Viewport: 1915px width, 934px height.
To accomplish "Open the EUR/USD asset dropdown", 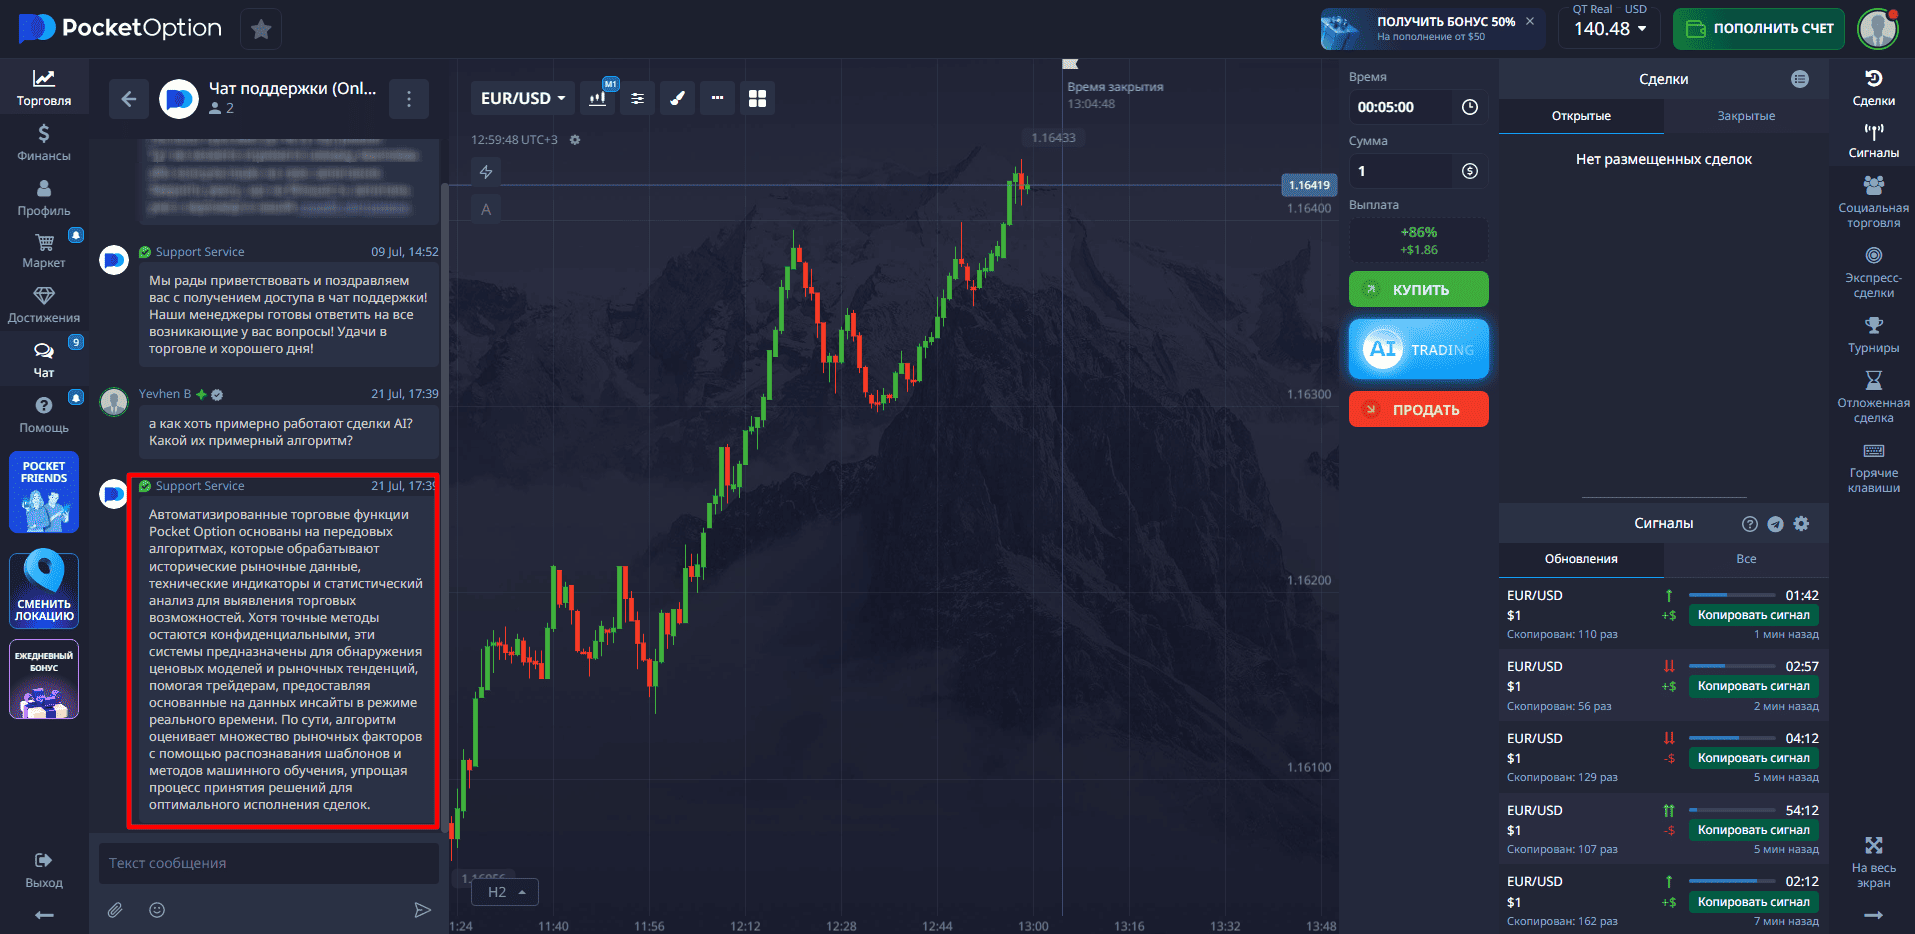I will coord(523,98).
